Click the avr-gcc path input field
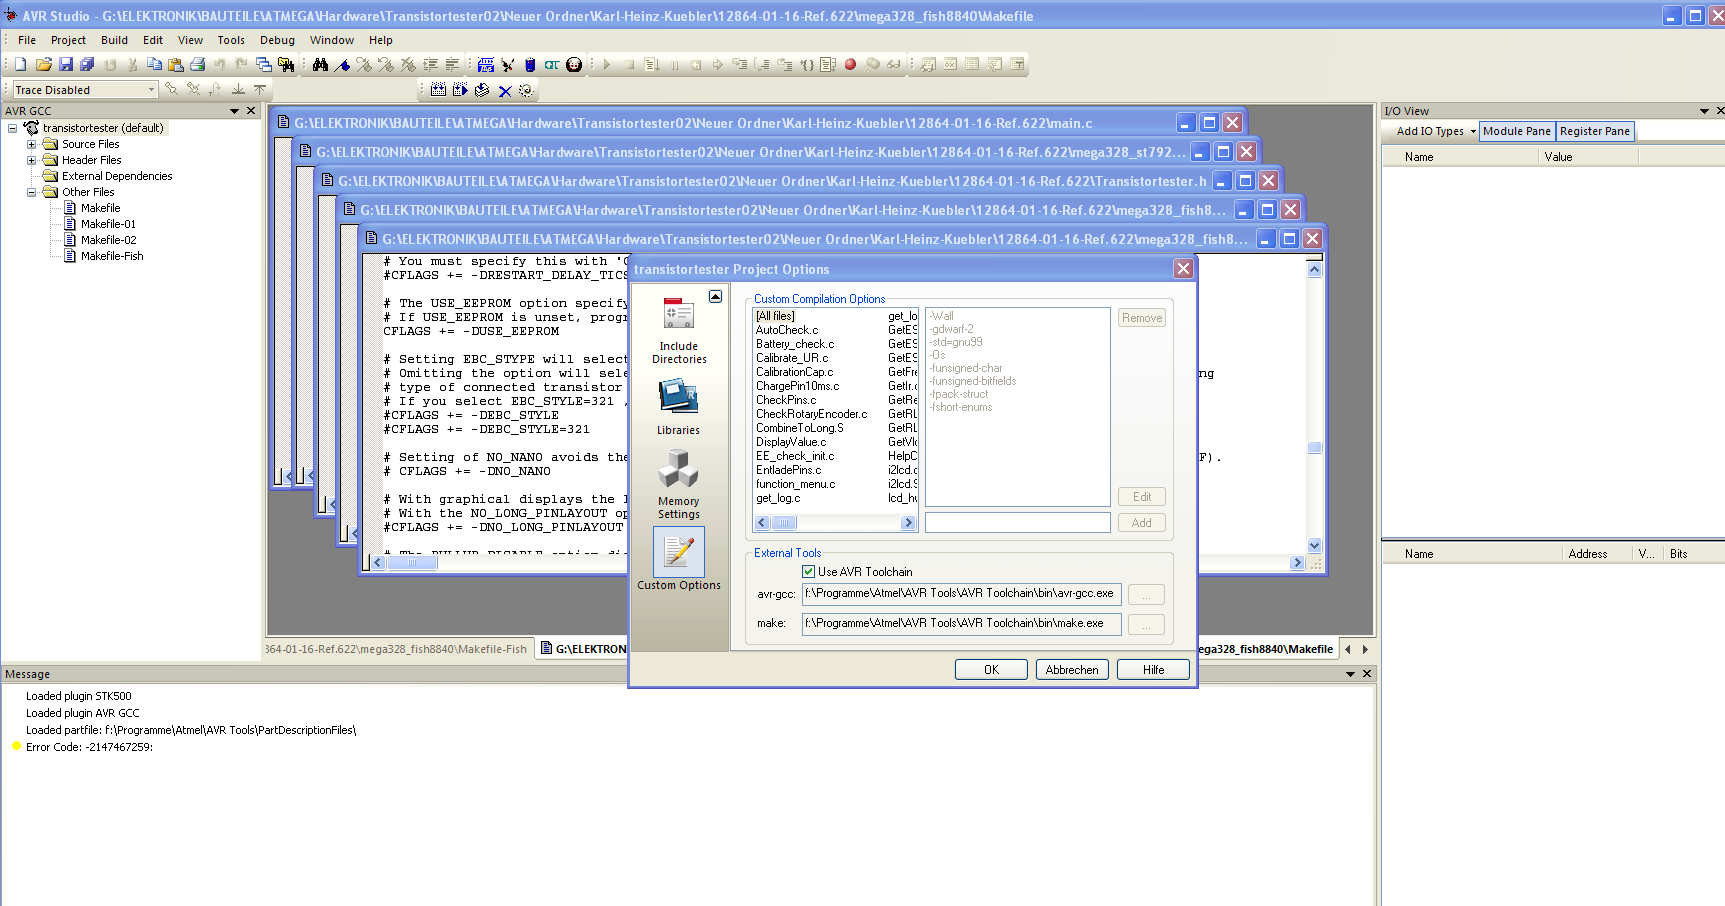The height and width of the screenshot is (906, 1725). click(x=961, y=594)
